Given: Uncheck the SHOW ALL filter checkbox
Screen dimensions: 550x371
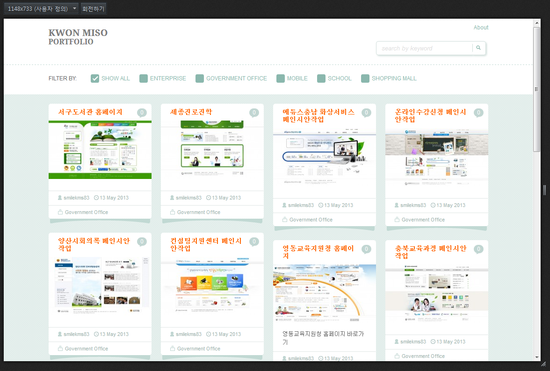Looking at the screenshot, I should tap(95, 78).
